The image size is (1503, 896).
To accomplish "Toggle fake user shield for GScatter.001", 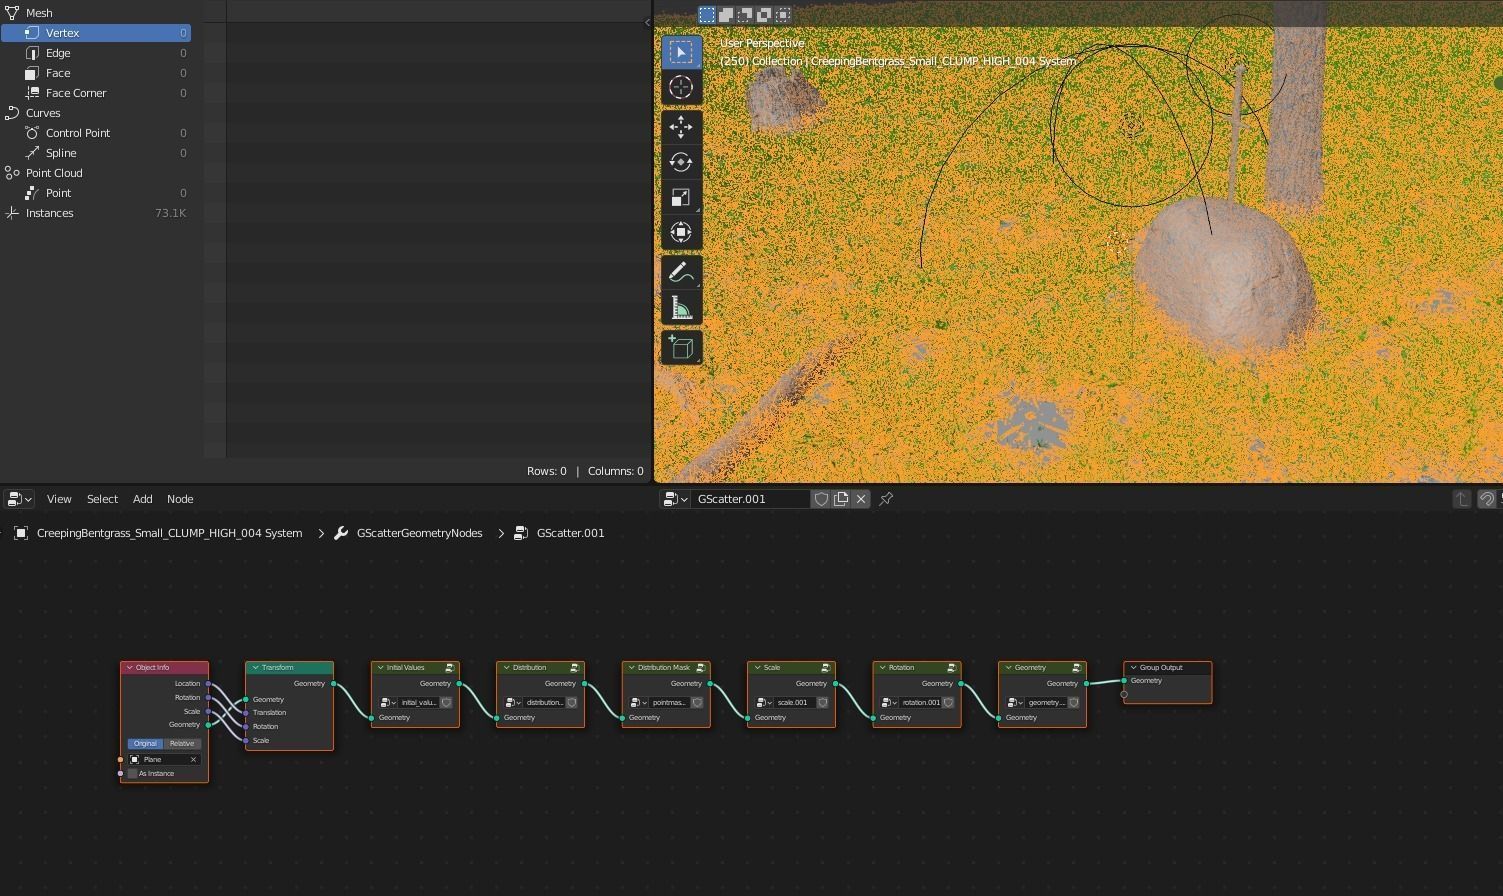I will [x=821, y=499].
